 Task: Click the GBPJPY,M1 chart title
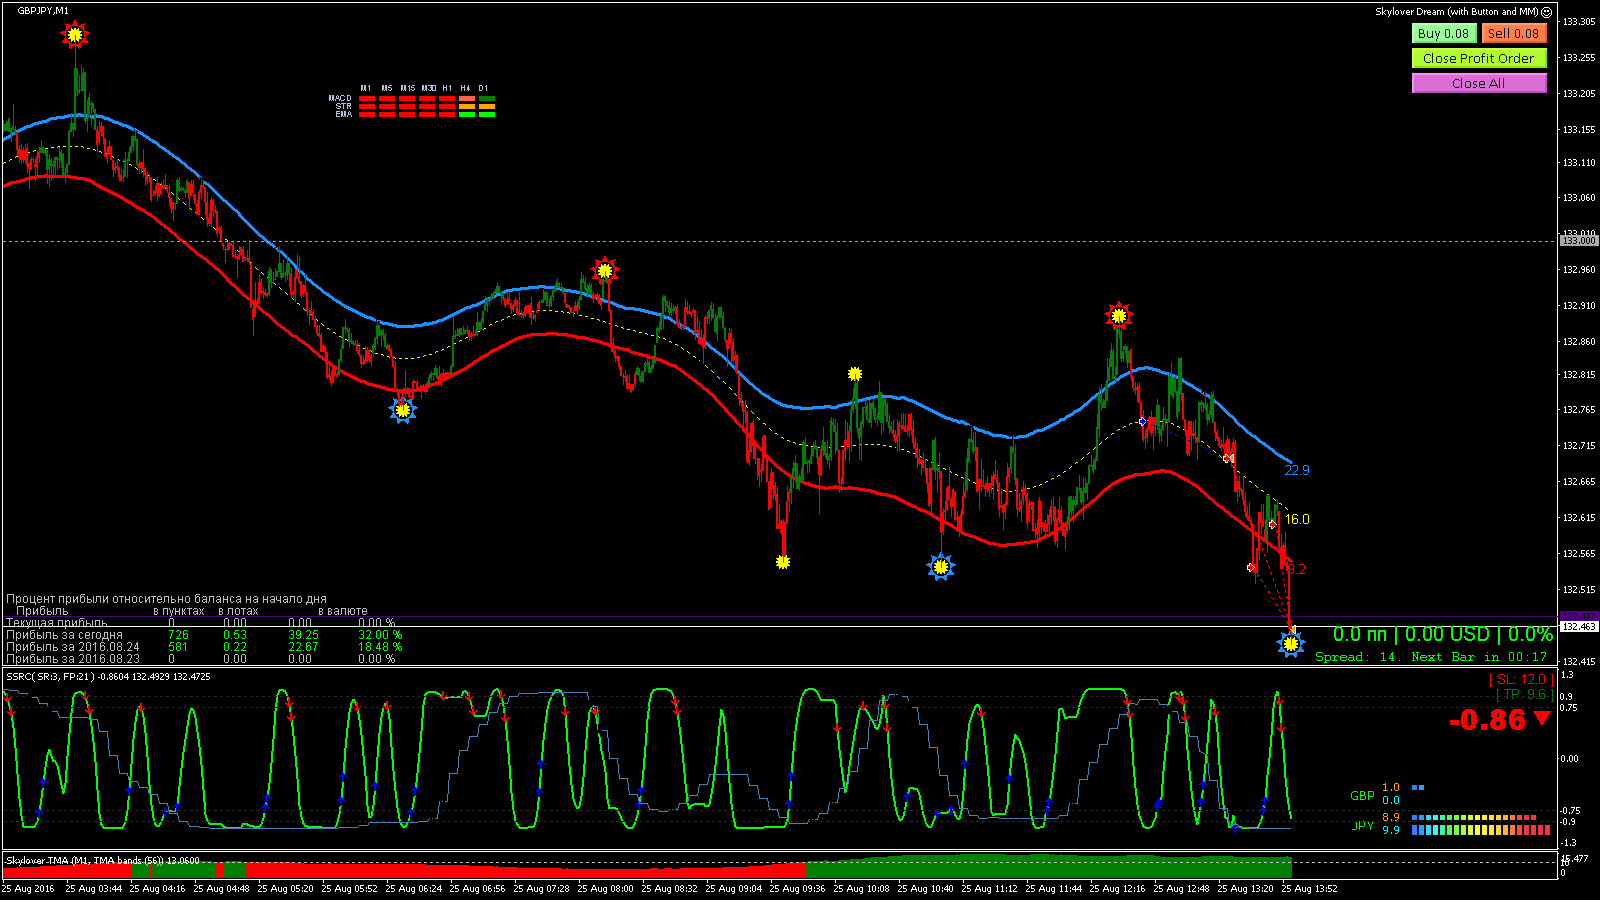click(44, 10)
